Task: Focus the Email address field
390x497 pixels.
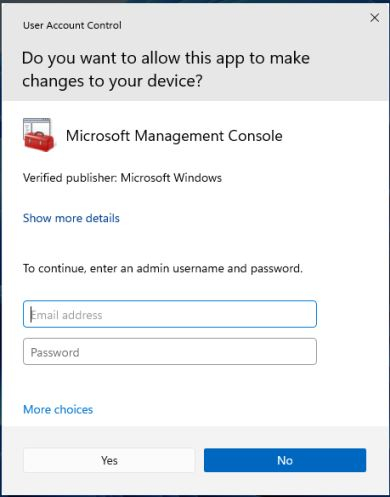Action: (x=170, y=314)
